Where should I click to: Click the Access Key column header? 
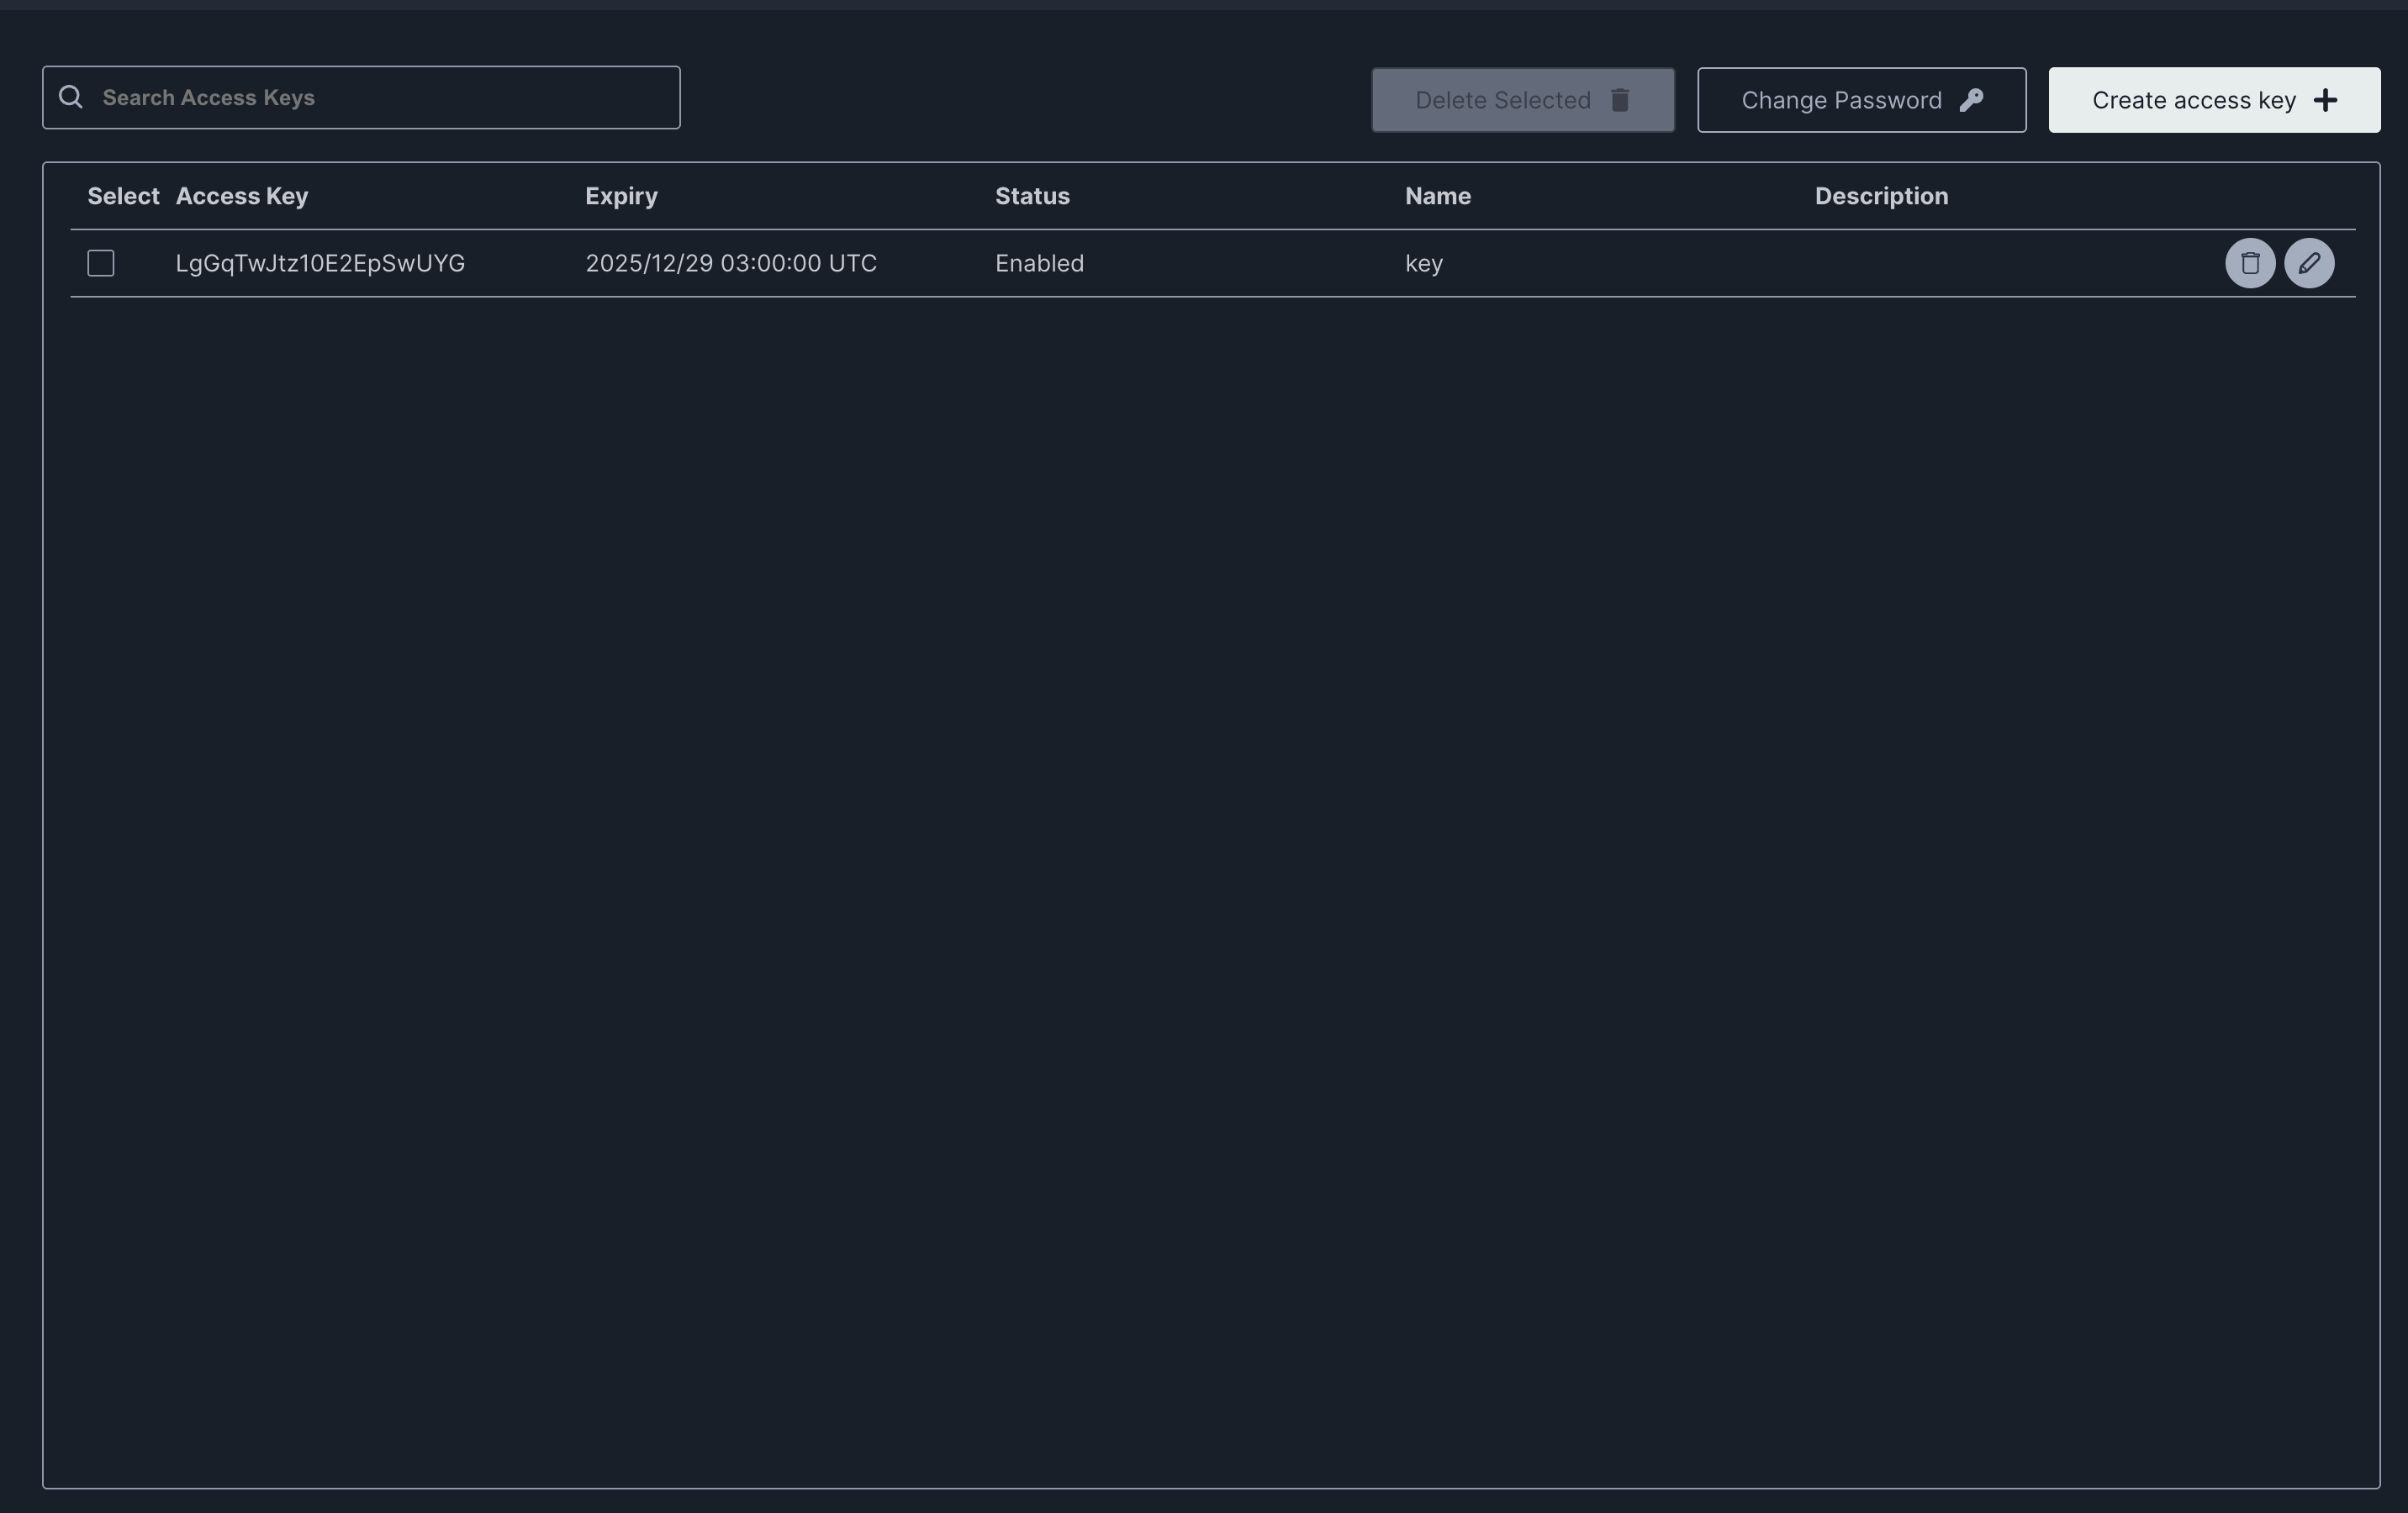click(242, 196)
